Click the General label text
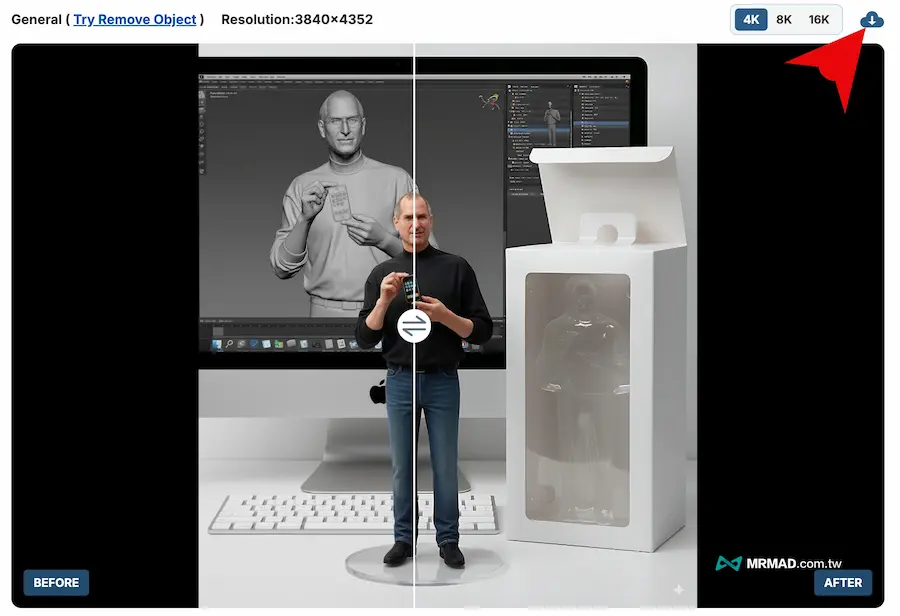 pyautogui.click(x=35, y=20)
